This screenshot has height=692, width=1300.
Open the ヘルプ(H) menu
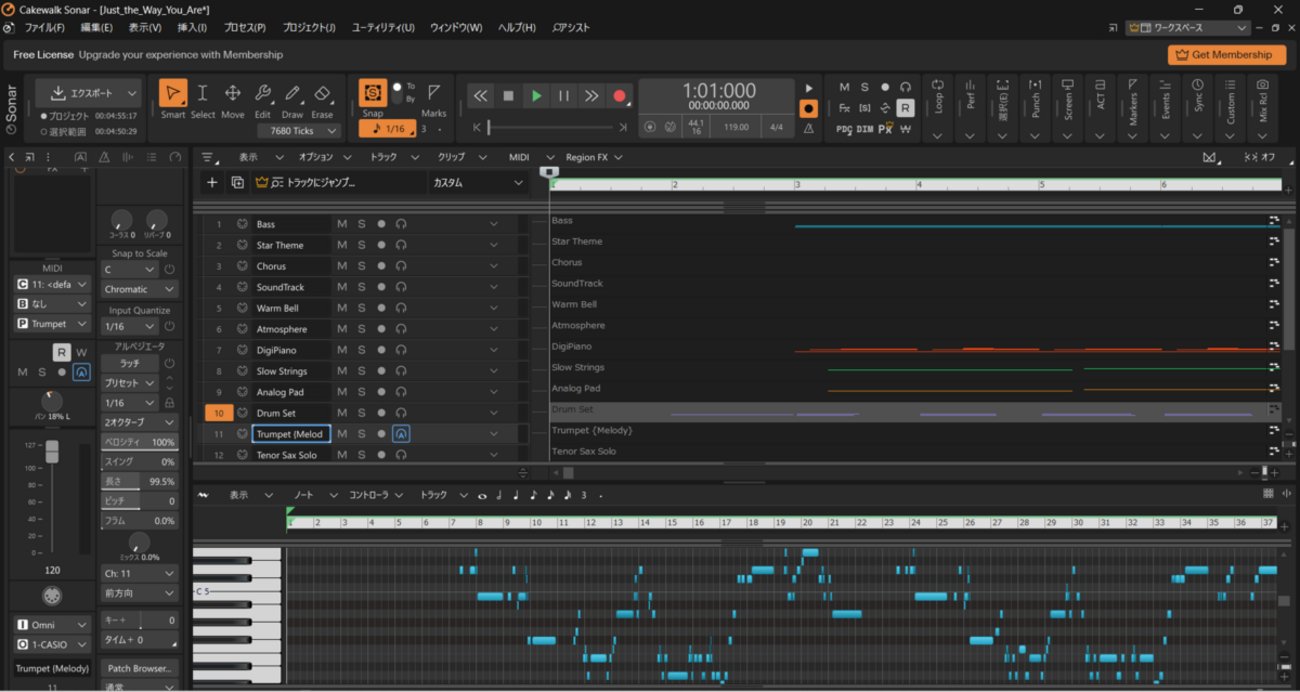[x=517, y=28]
